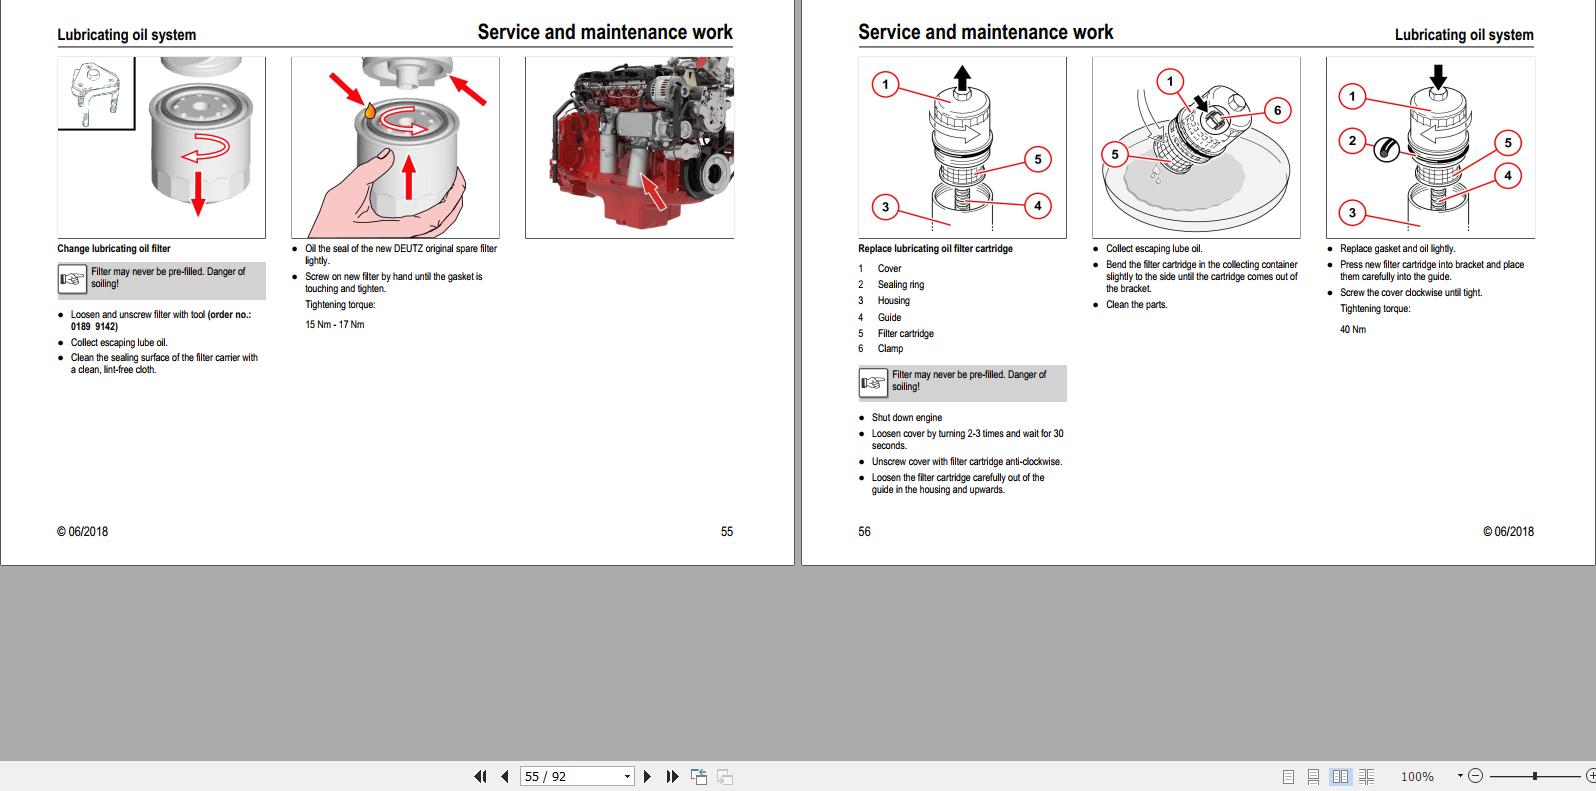The height and width of the screenshot is (791, 1596).
Task: Click the filter cartridge removal diagram
Action: (962, 147)
